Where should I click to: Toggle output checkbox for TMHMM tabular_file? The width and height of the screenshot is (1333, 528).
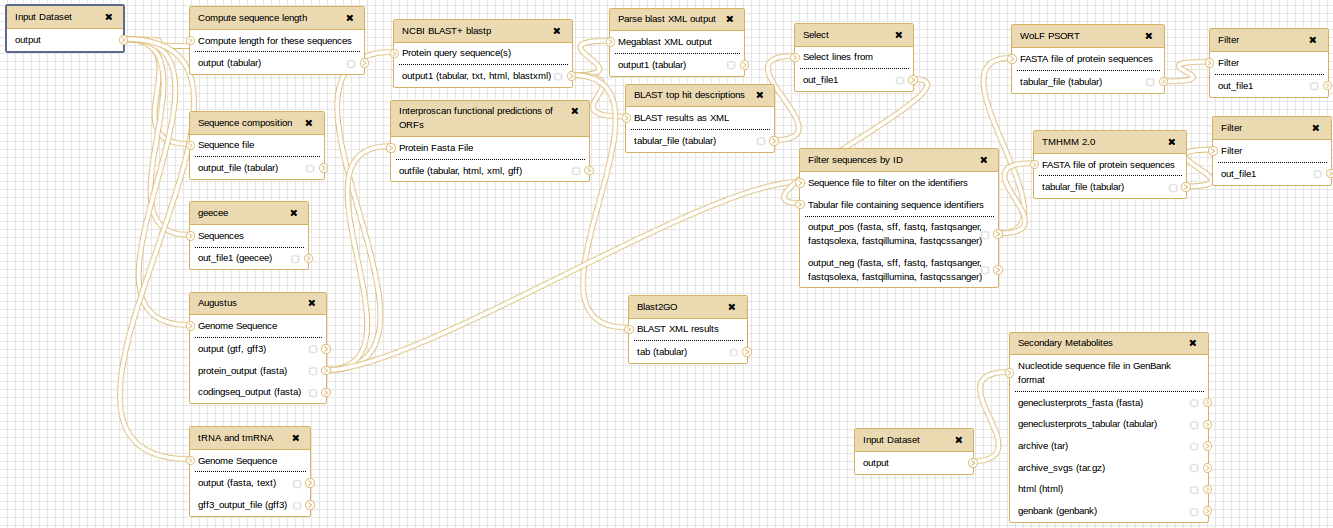[1173, 187]
